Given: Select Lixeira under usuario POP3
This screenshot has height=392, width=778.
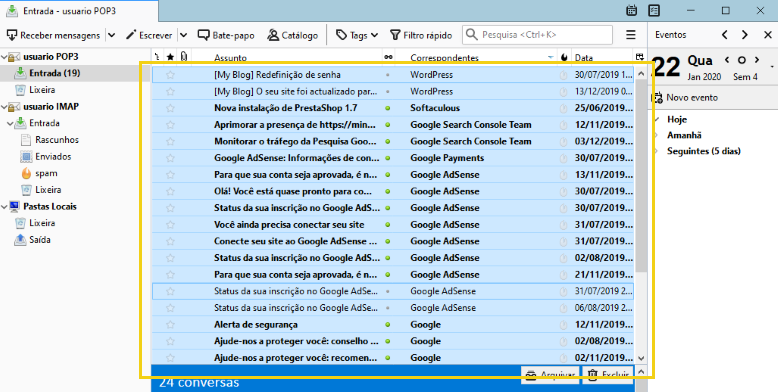Looking at the screenshot, I should click(42, 90).
